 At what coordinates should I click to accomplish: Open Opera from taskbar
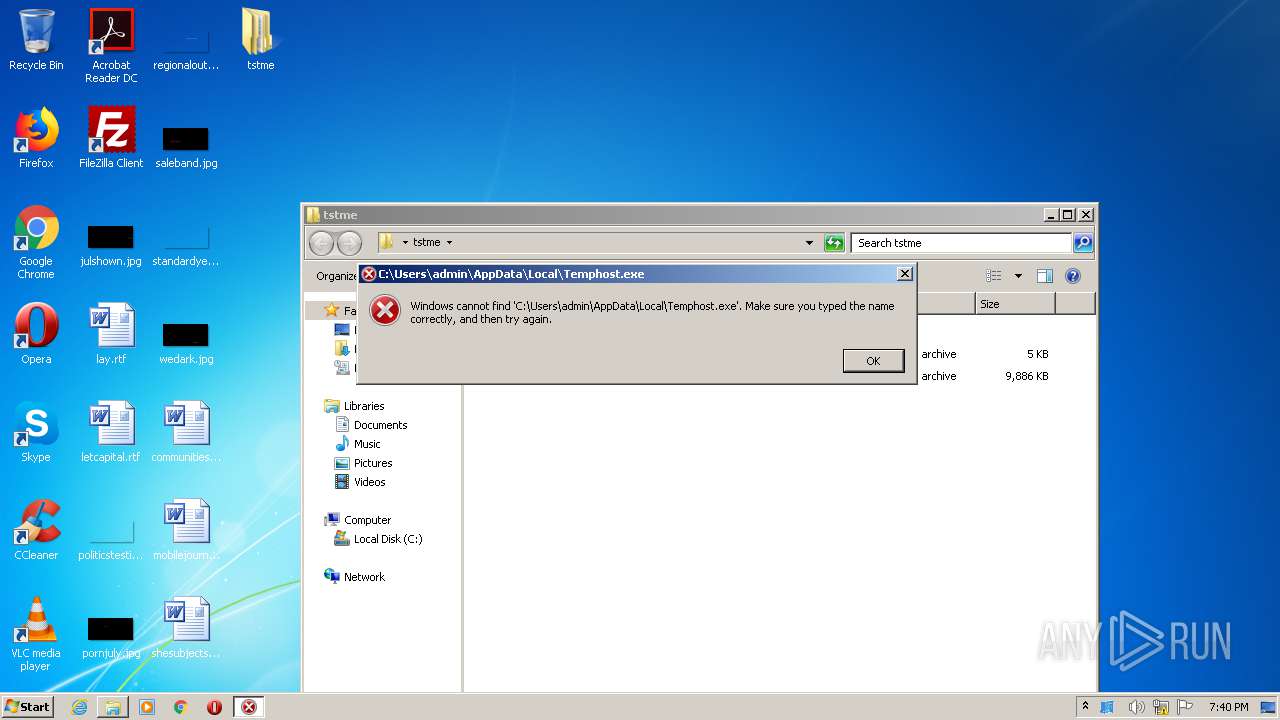[214, 707]
